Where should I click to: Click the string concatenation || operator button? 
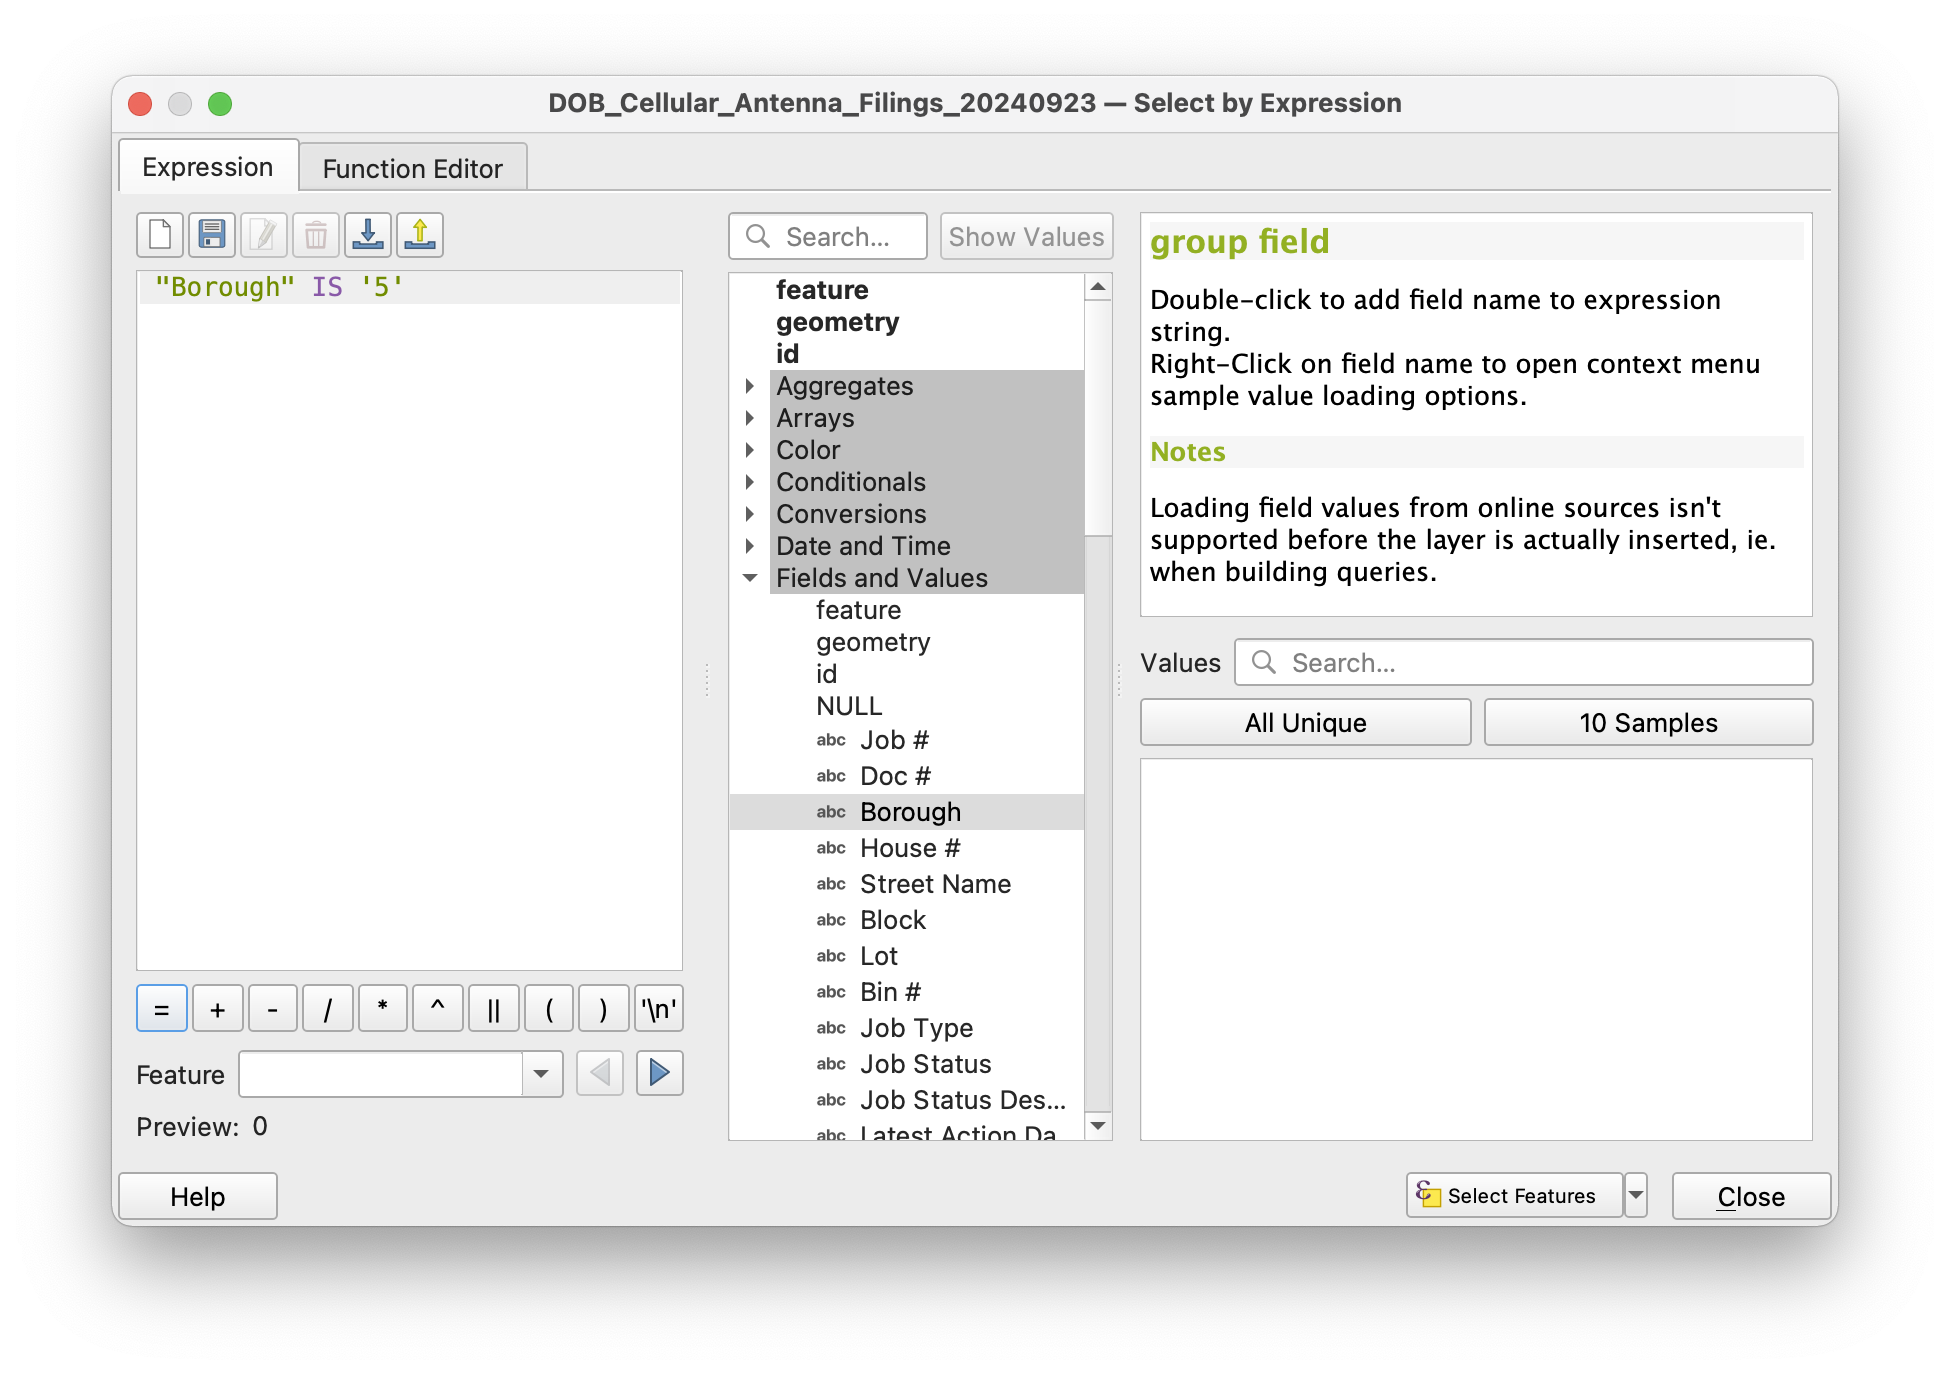pyautogui.click(x=493, y=1009)
